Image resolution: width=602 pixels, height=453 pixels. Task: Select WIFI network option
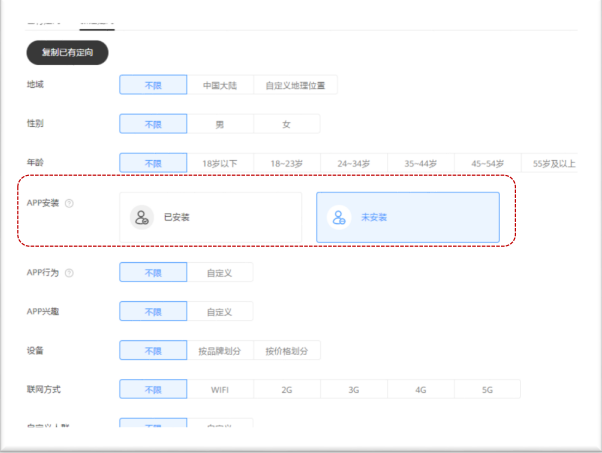pyautogui.click(x=220, y=390)
